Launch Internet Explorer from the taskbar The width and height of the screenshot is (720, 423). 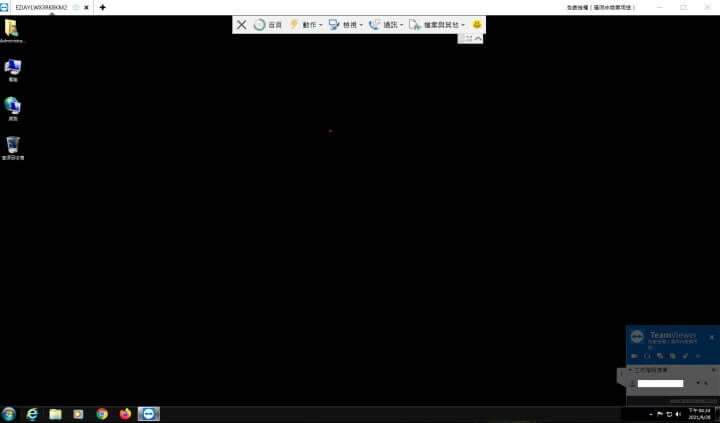click(32, 414)
